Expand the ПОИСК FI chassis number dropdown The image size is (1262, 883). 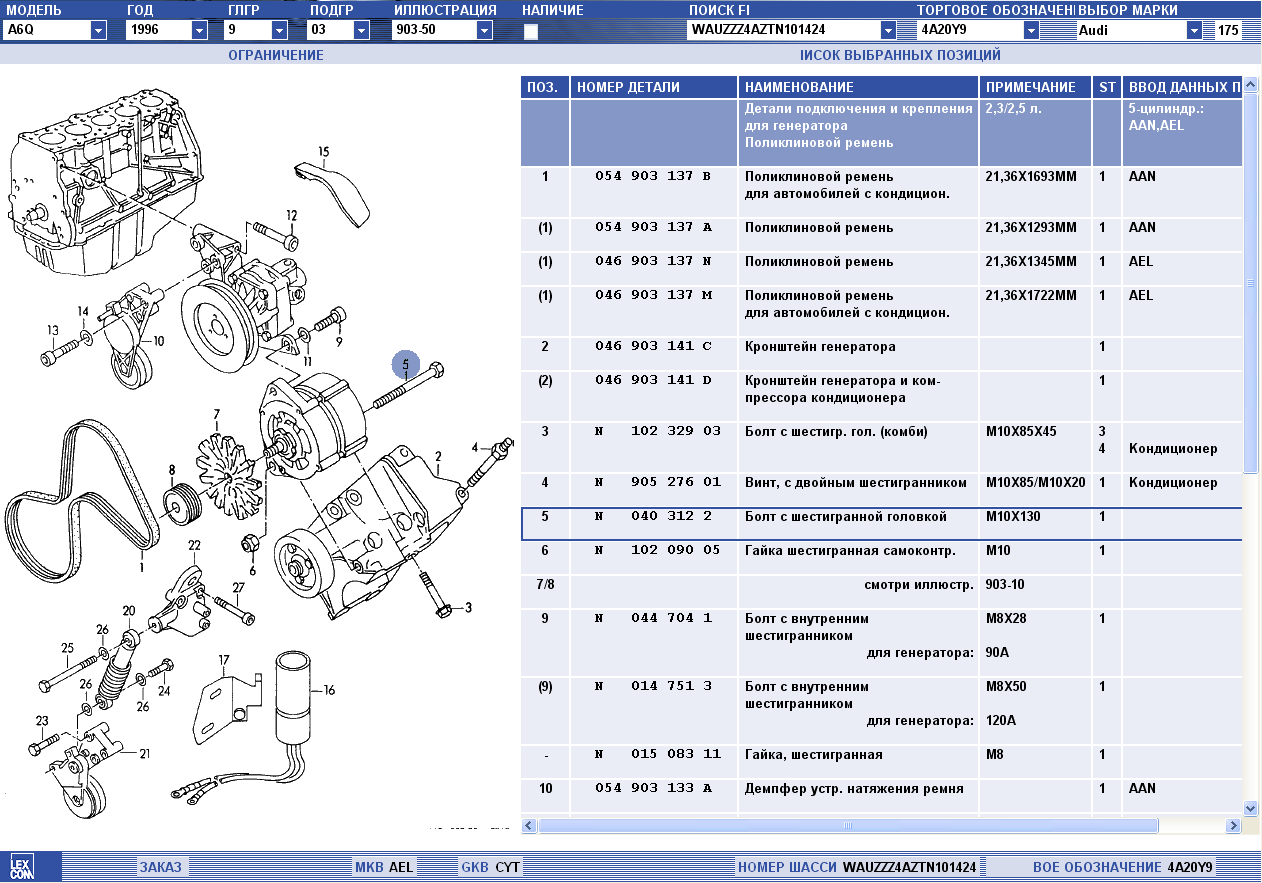coord(888,30)
